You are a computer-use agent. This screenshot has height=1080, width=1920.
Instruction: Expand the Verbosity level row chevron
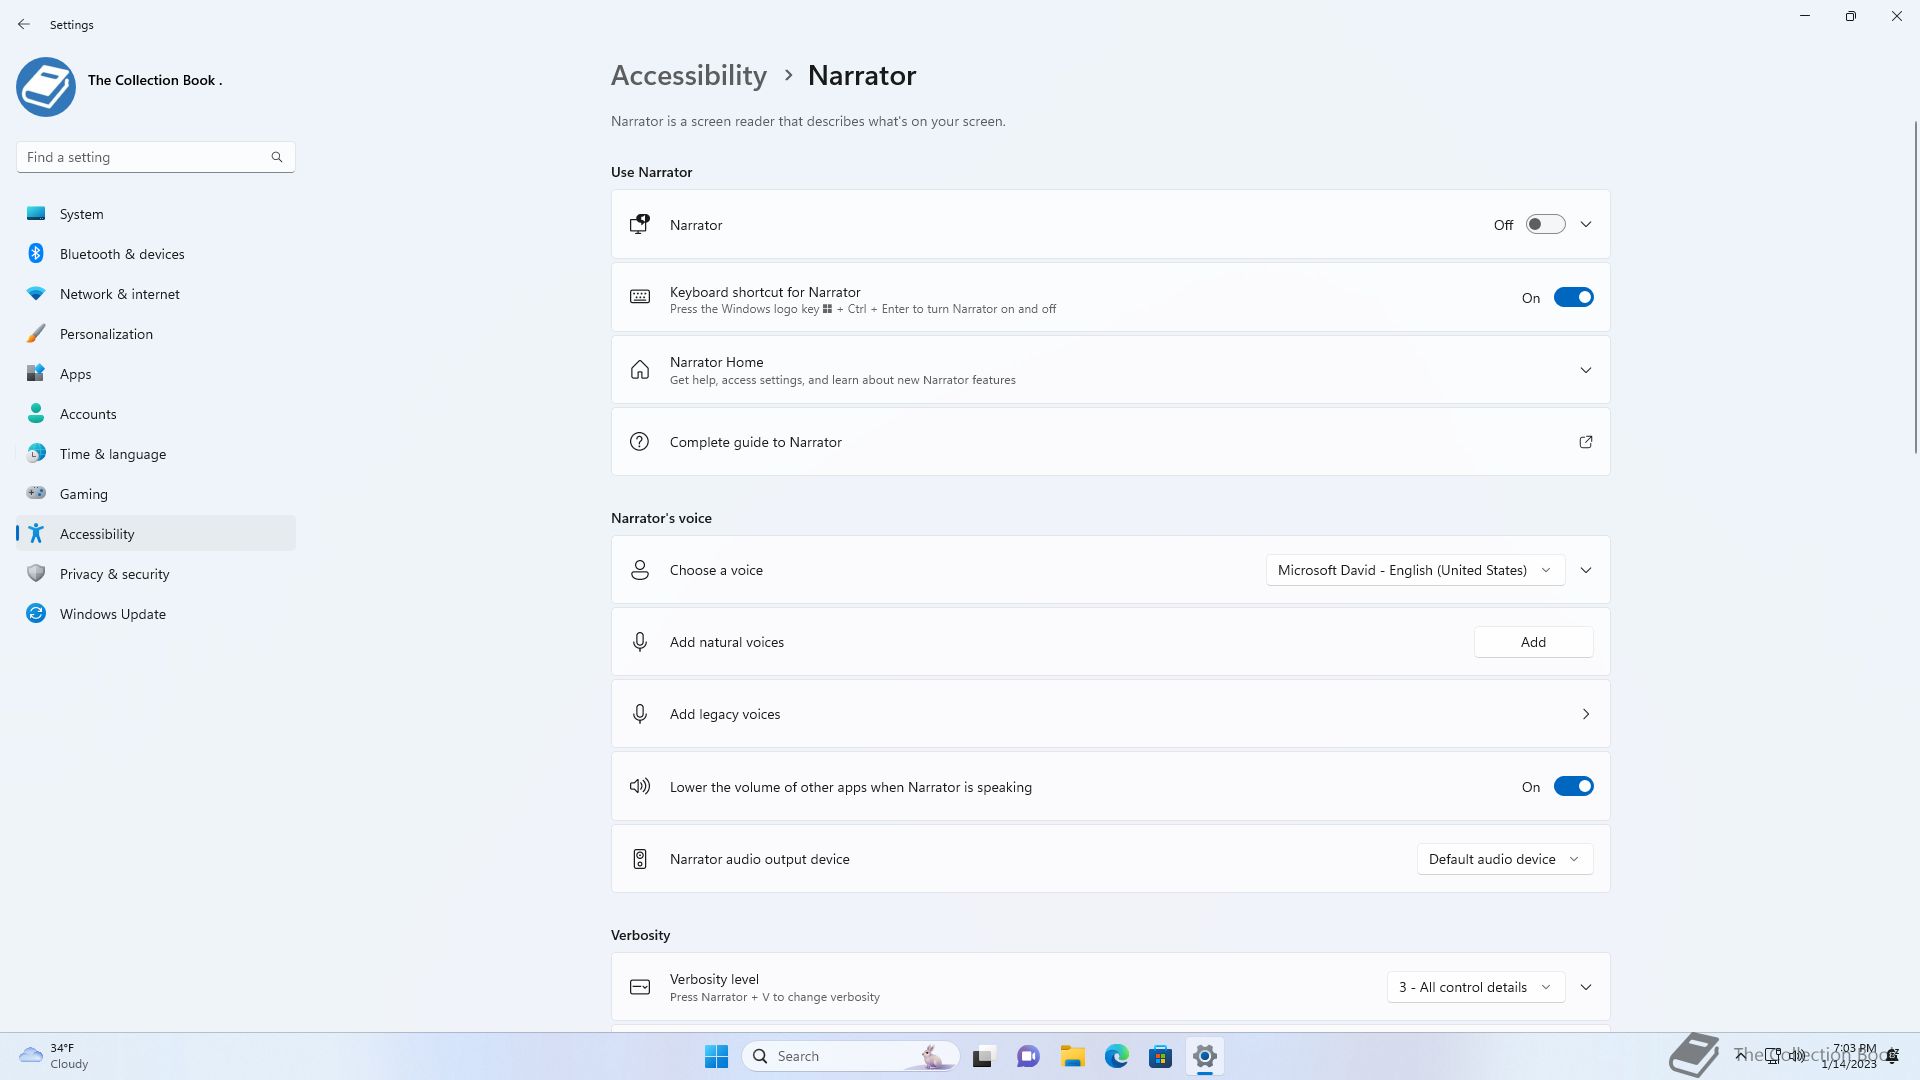(1586, 987)
